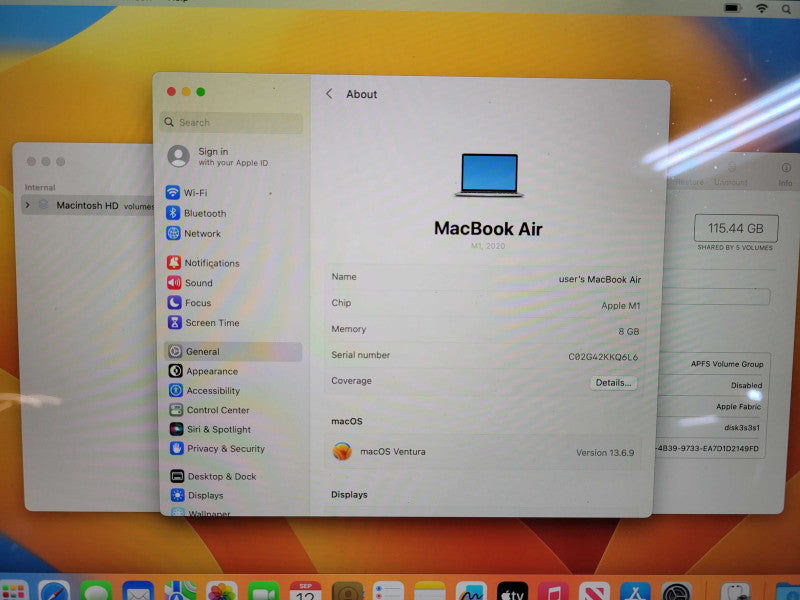Click the APFS Volume Group value
The image size is (800, 600).
[x=727, y=364]
